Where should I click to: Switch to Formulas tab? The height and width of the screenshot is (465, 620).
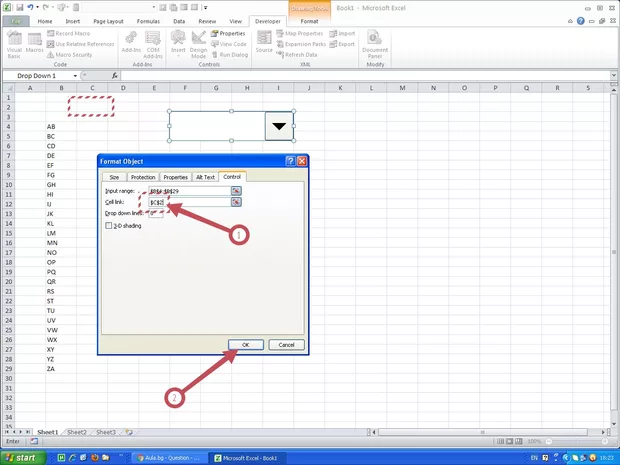point(148,21)
